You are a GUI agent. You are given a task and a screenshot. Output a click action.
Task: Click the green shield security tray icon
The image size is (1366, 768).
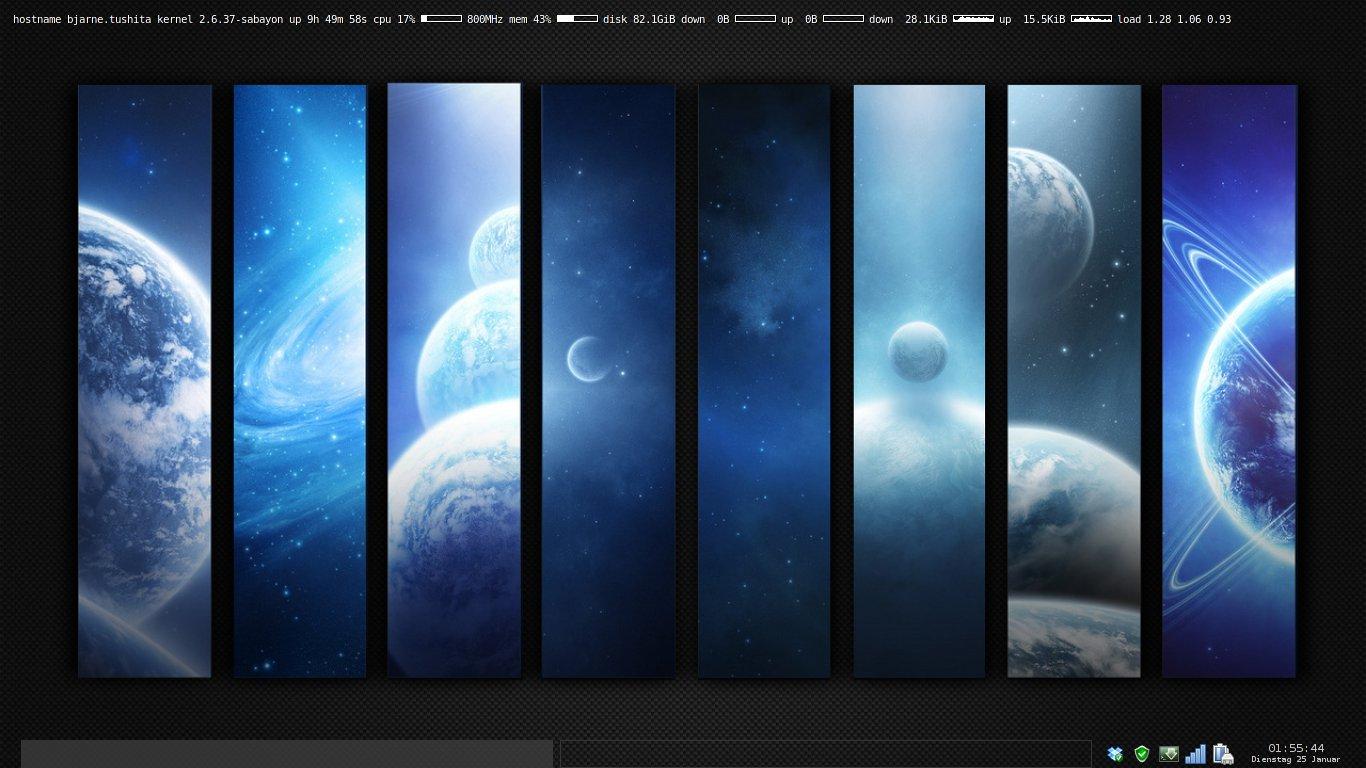(1142, 753)
